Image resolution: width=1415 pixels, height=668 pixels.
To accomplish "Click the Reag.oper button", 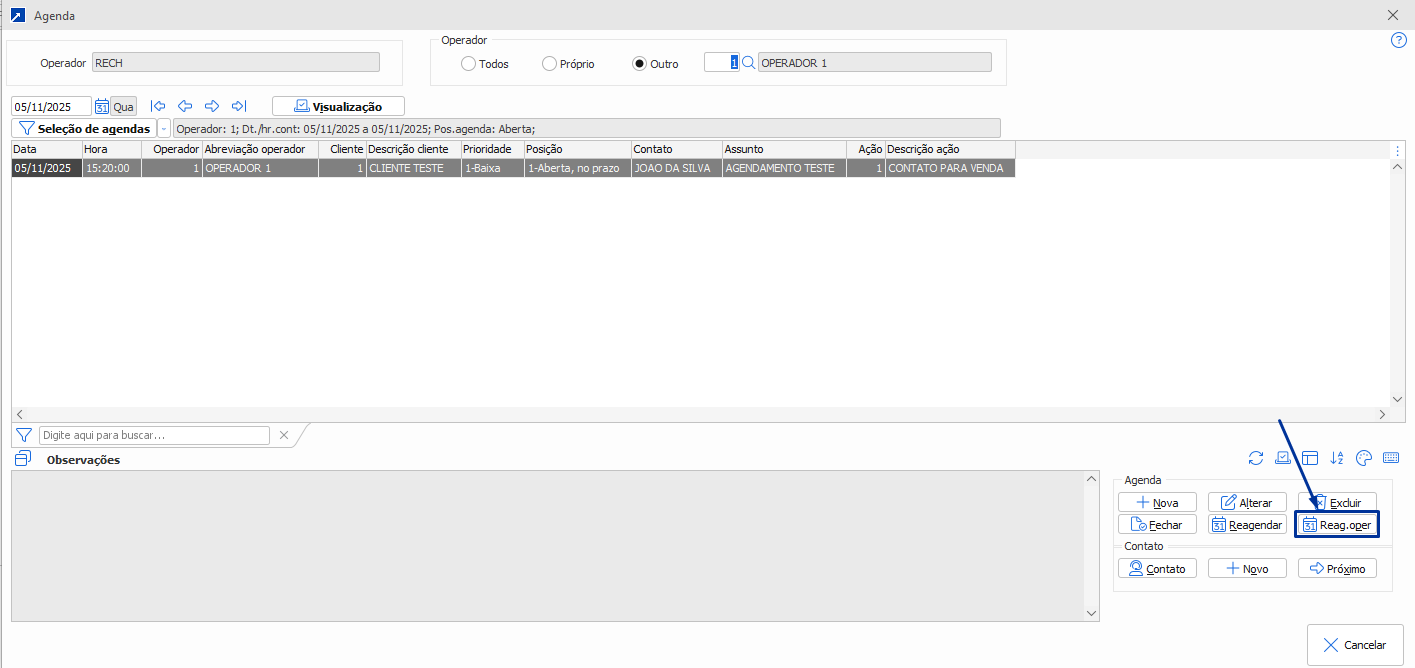I will [x=1337, y=524].
